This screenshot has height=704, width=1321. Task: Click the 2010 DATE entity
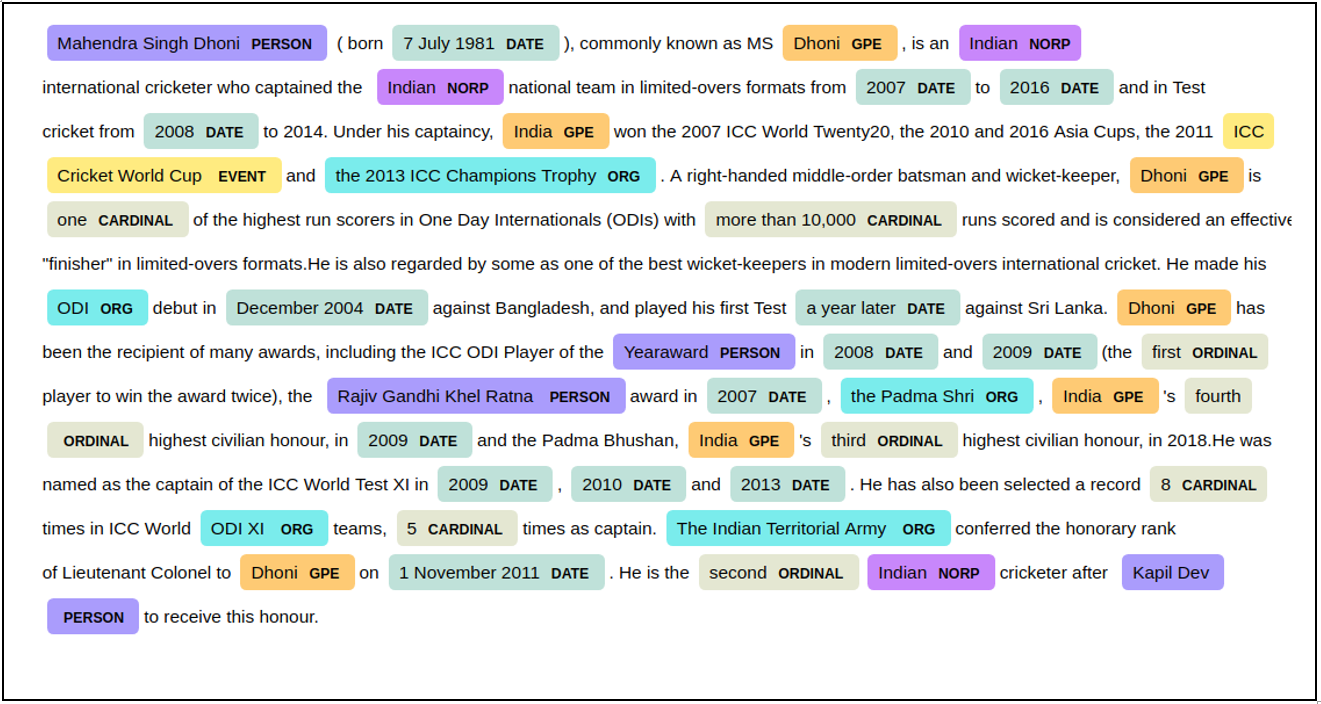627,484
